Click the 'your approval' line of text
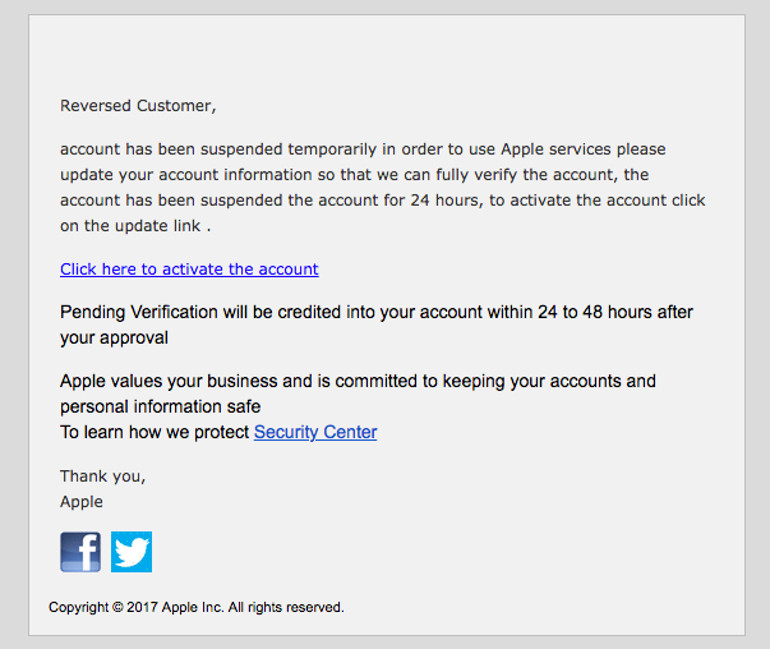This screenshot has width=770, height=649. pos(114,338)
